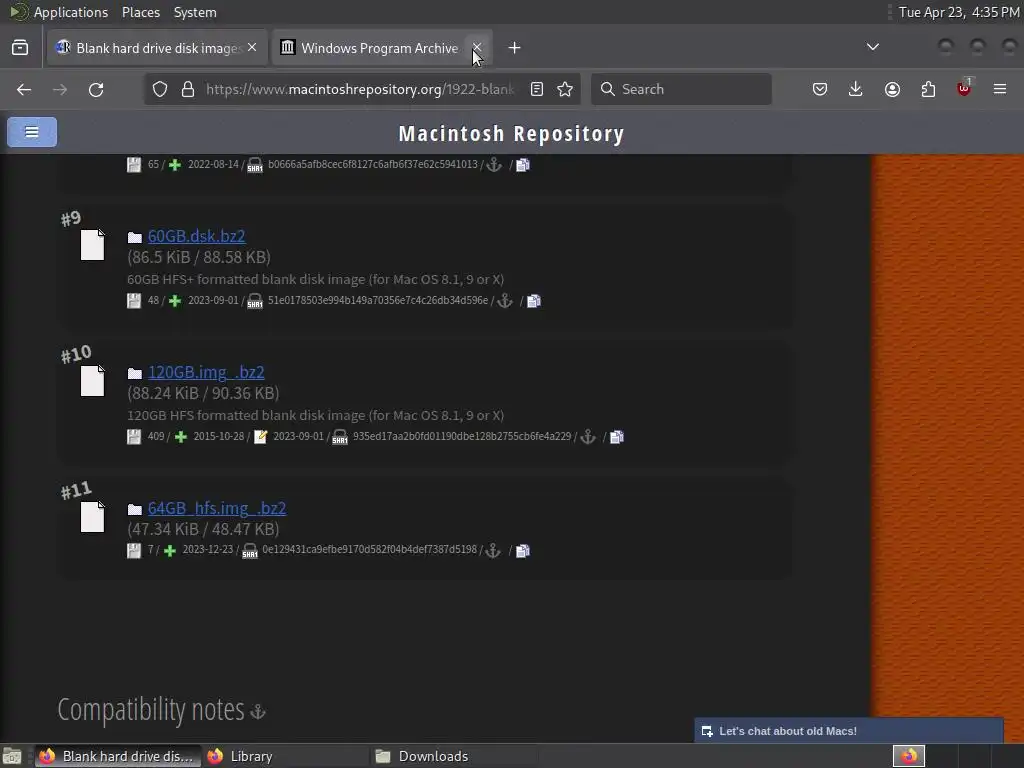
Task: Click SHA1 hash 51e0178503e994b149a70356e7c4c26db34d596e
Action: (377, 300)
